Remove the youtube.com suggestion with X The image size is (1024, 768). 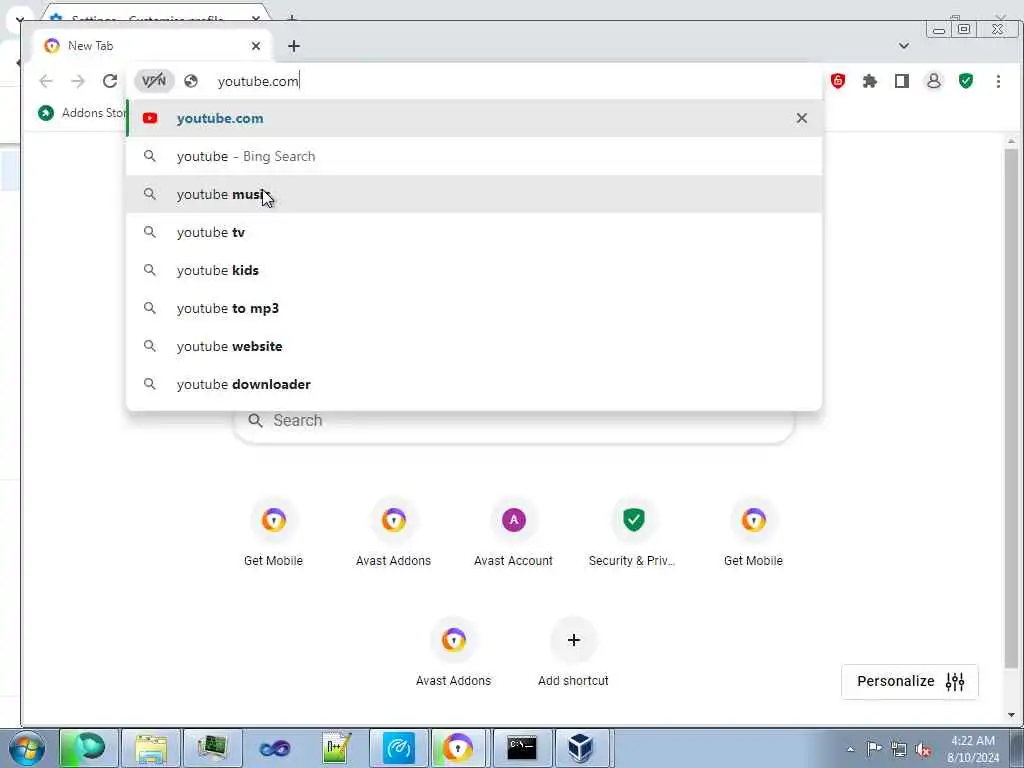[x=802, y=118]
